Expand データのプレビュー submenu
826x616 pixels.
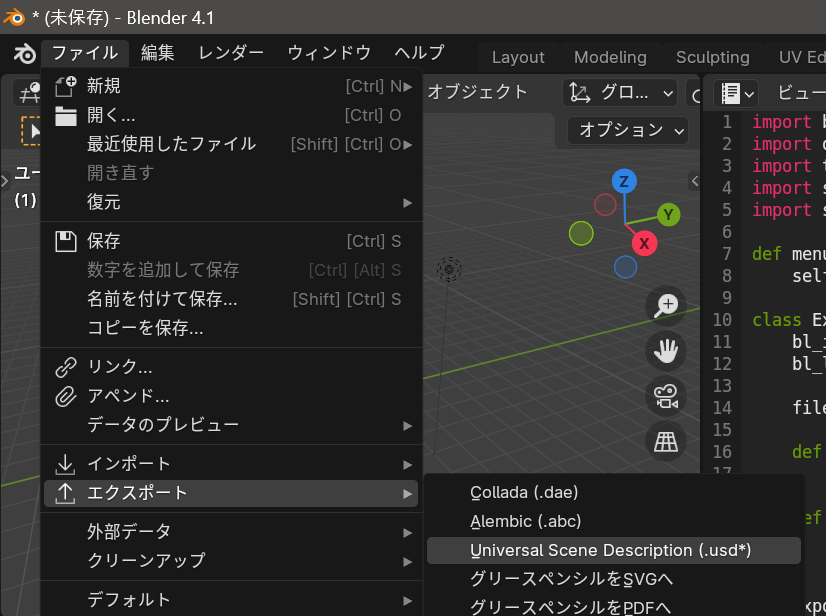[x=232, y=425]
